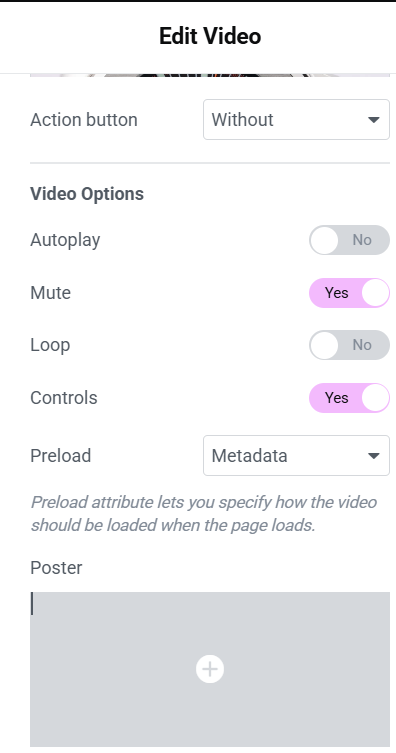Click the Poster image placeholder area
The image size is (396, 753).
(x=210, y=669)
